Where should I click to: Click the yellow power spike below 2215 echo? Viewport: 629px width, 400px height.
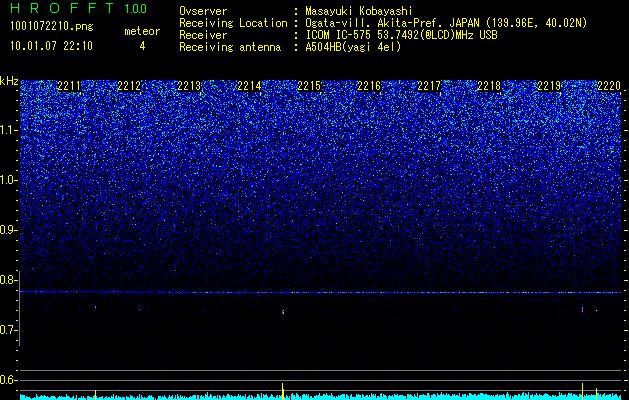coord(283,391)
